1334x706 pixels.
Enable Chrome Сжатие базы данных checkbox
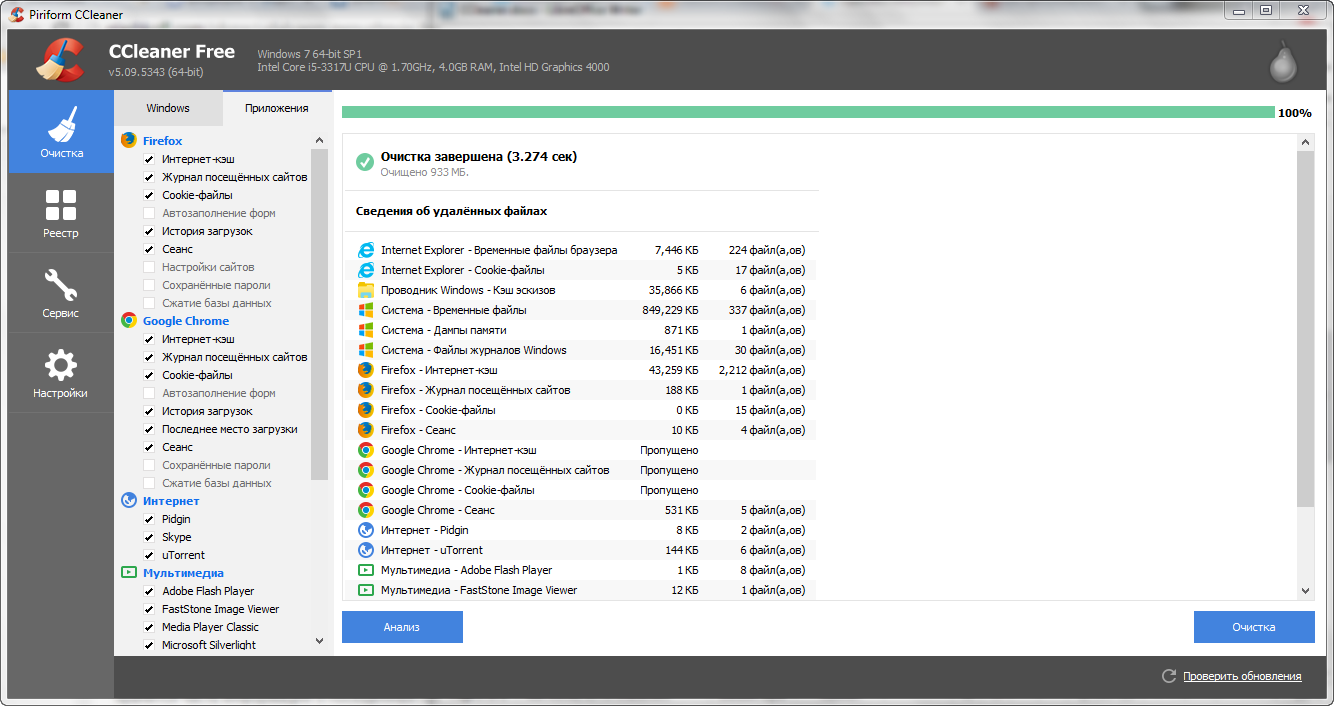click(x=149, y=483)
